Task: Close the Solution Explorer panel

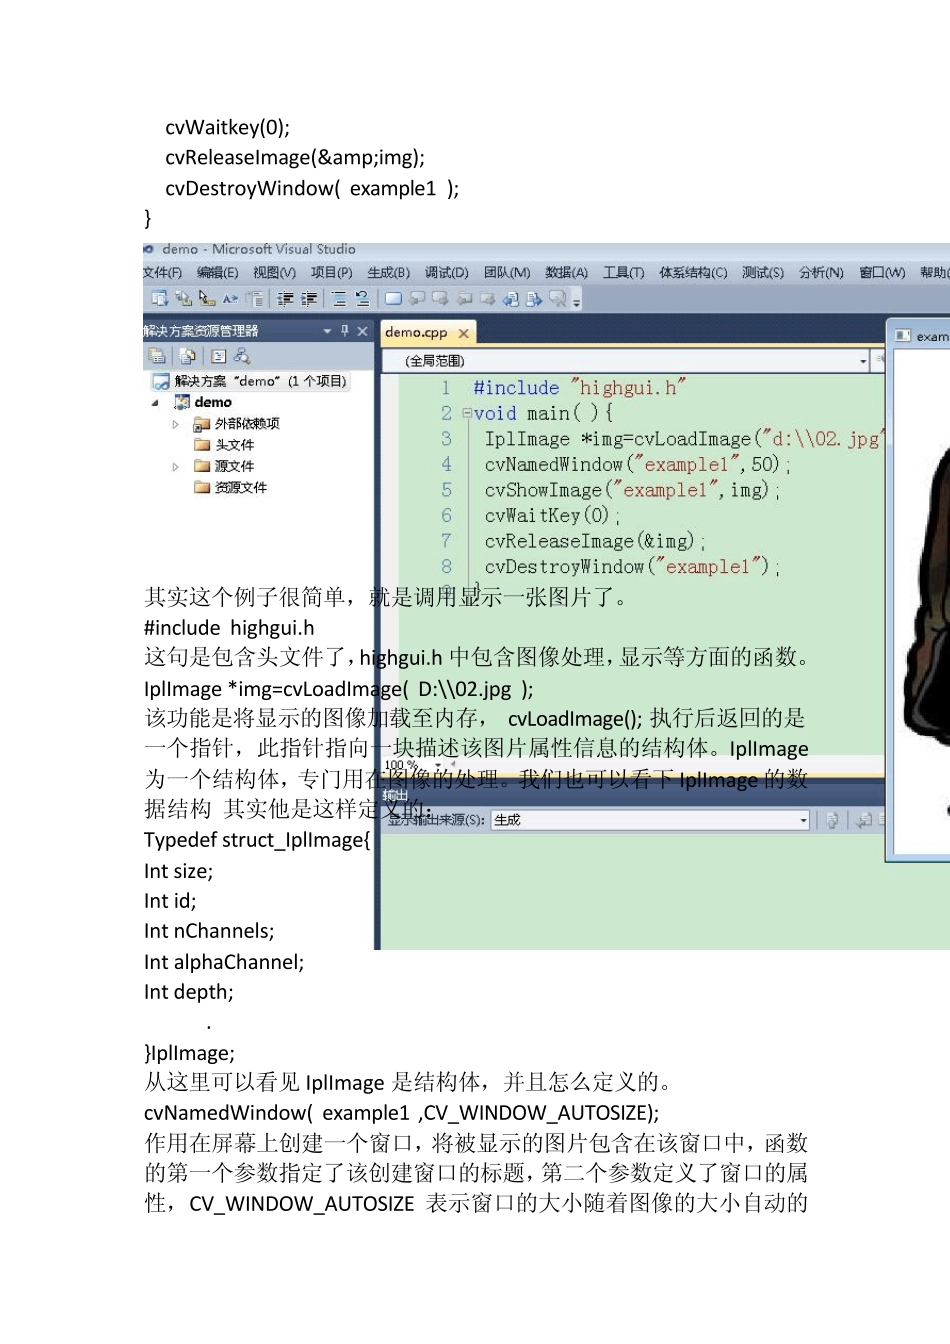Action: pos(362,331)
